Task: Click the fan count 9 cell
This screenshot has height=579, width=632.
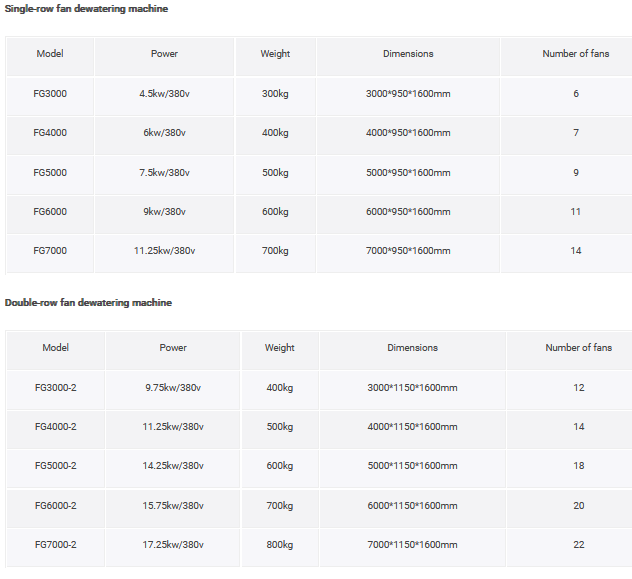Action: [x=576, y=172]
